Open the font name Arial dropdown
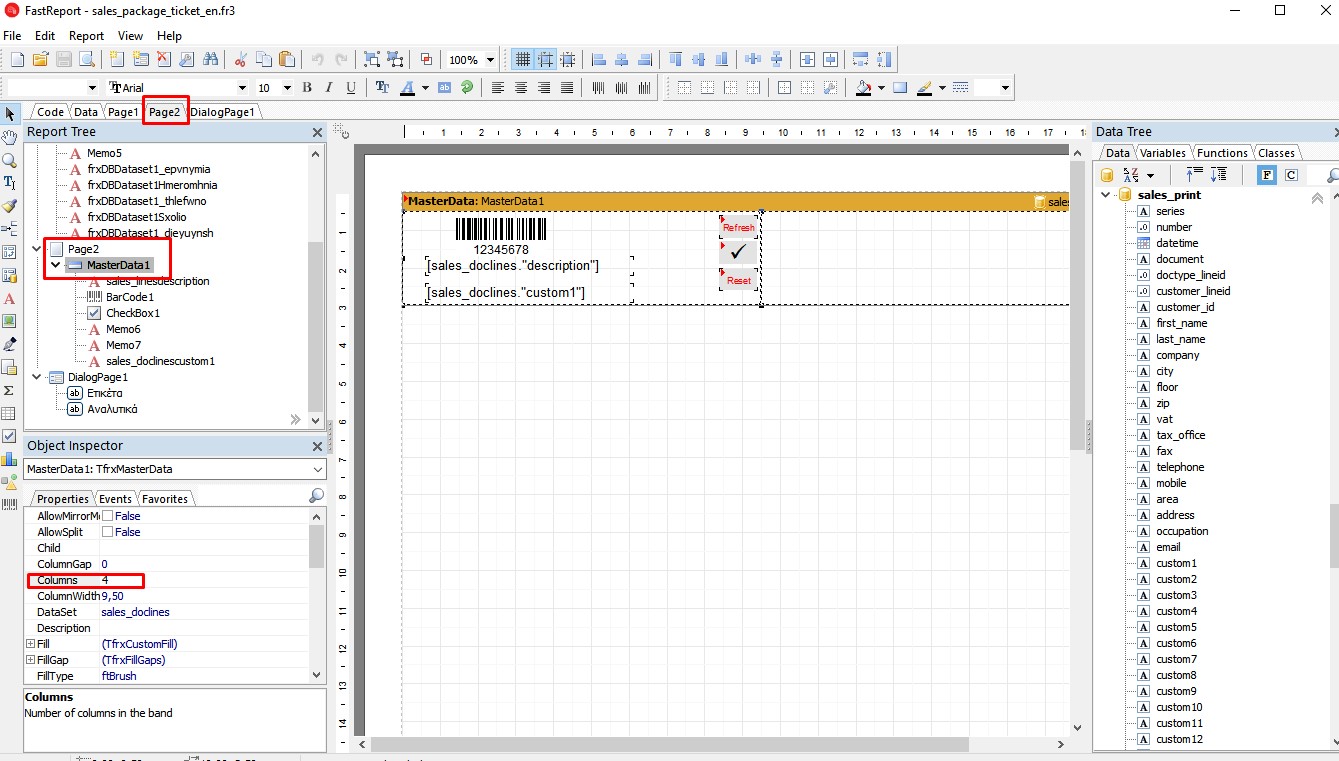1339x761 pixels. pyautogui.click(x=241, y=88)
